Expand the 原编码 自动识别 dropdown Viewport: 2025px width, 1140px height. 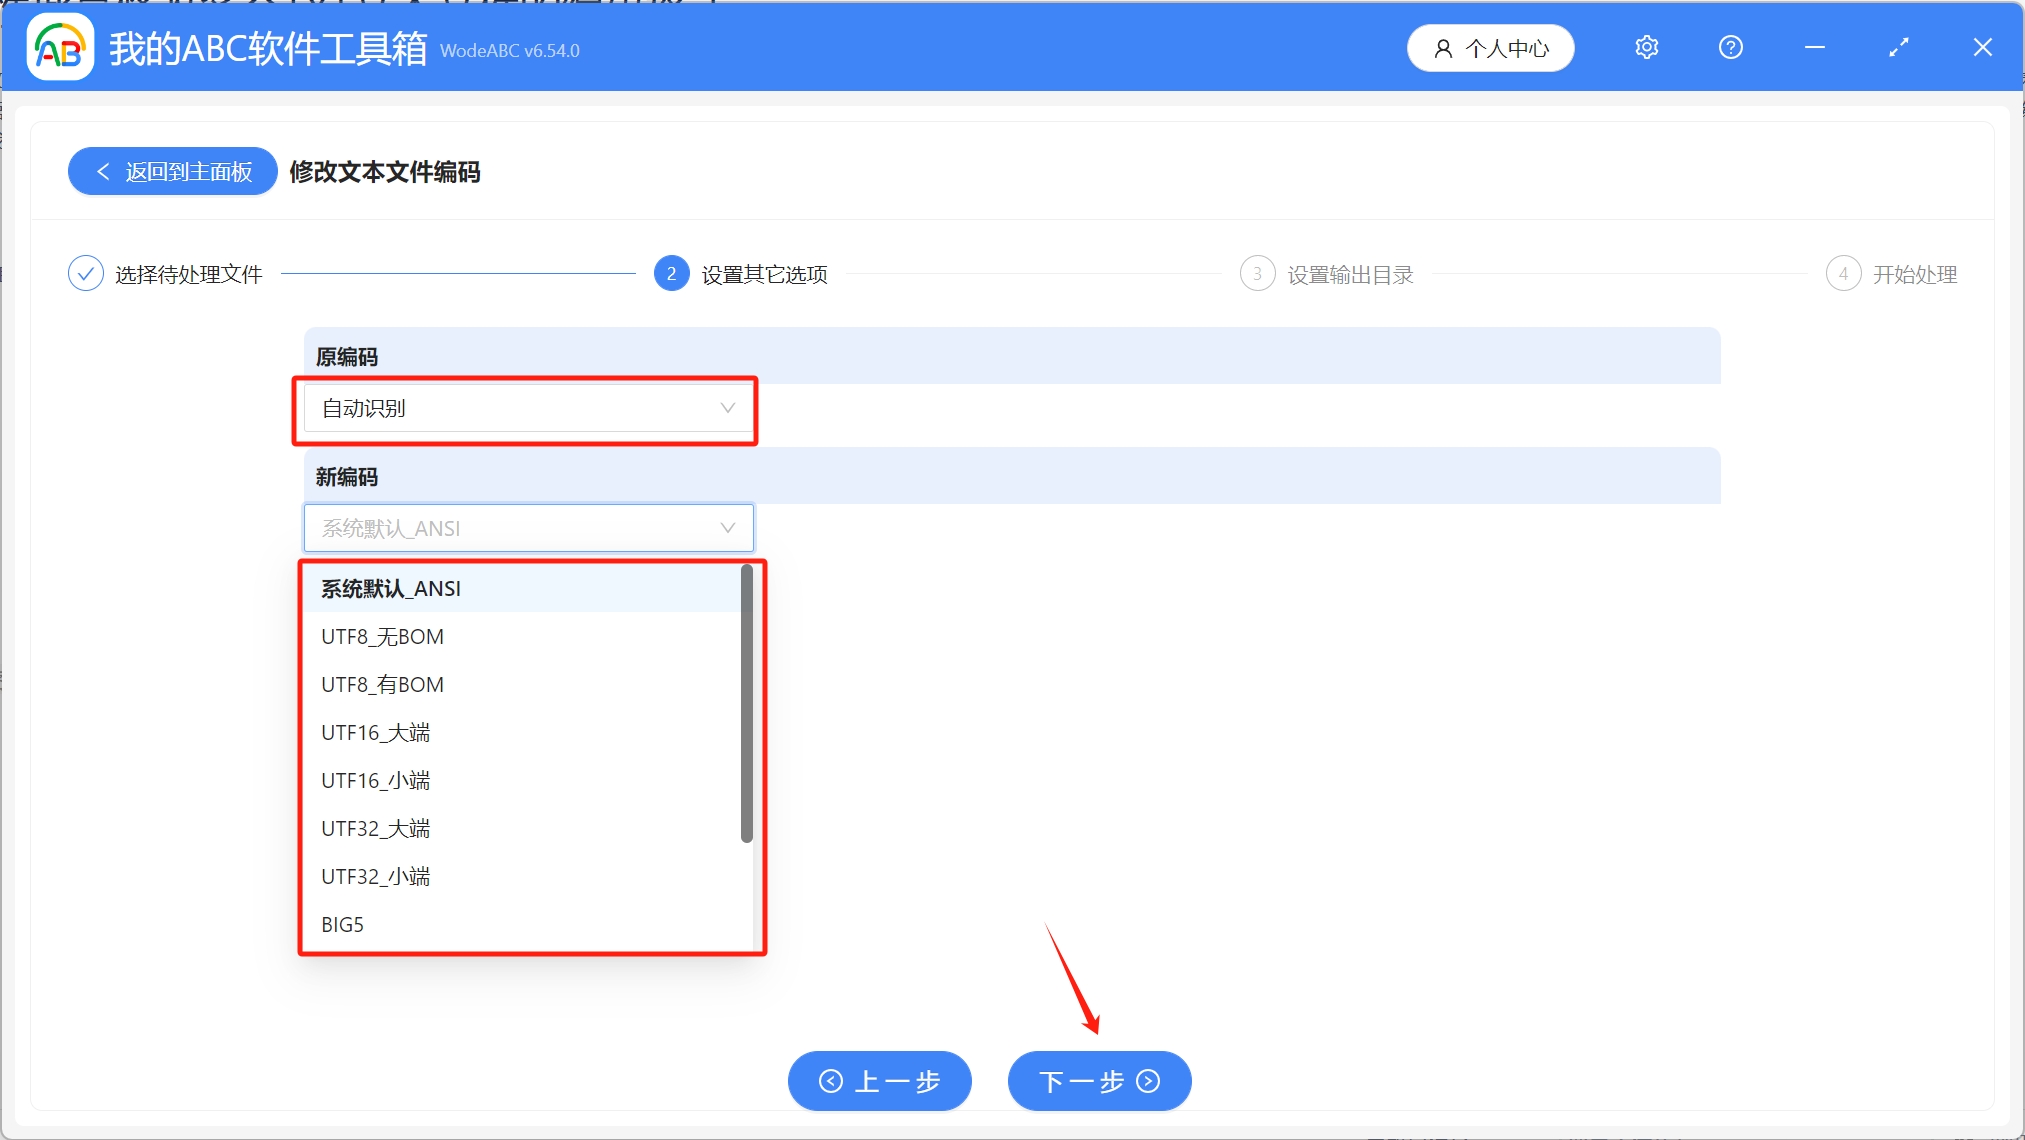(527, 408)
